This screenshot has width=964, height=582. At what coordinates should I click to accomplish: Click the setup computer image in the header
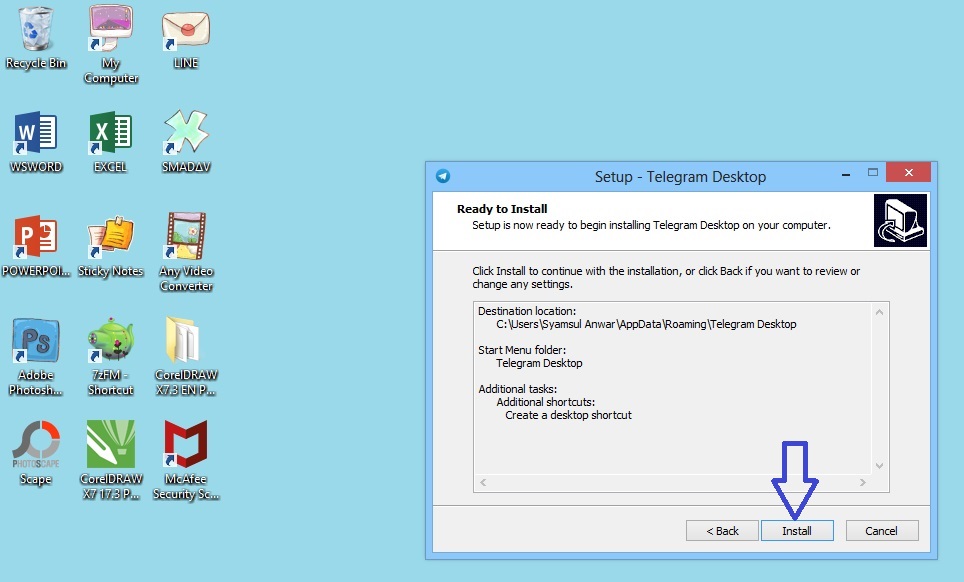point(900,221)
